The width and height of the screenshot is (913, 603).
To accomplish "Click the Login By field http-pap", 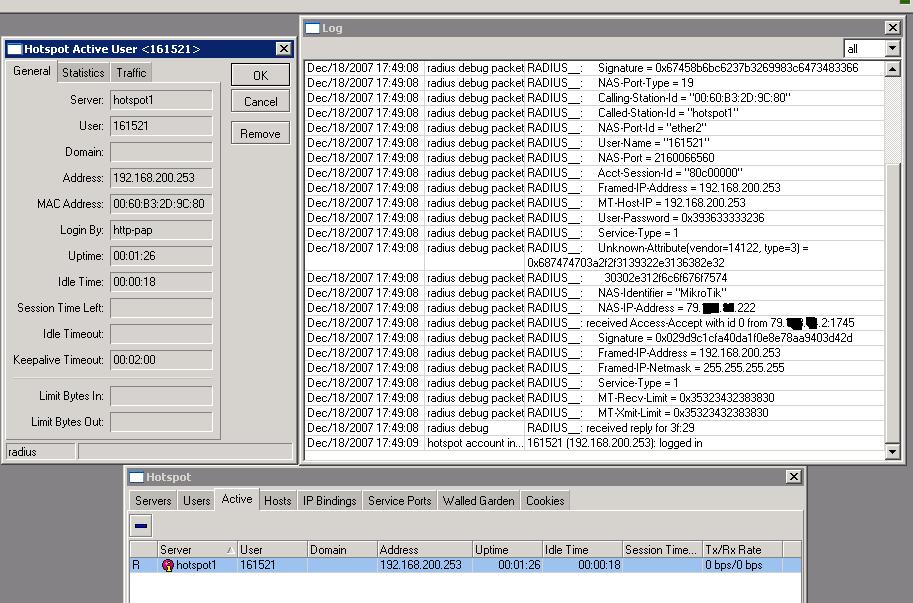I will pos(161,230).
